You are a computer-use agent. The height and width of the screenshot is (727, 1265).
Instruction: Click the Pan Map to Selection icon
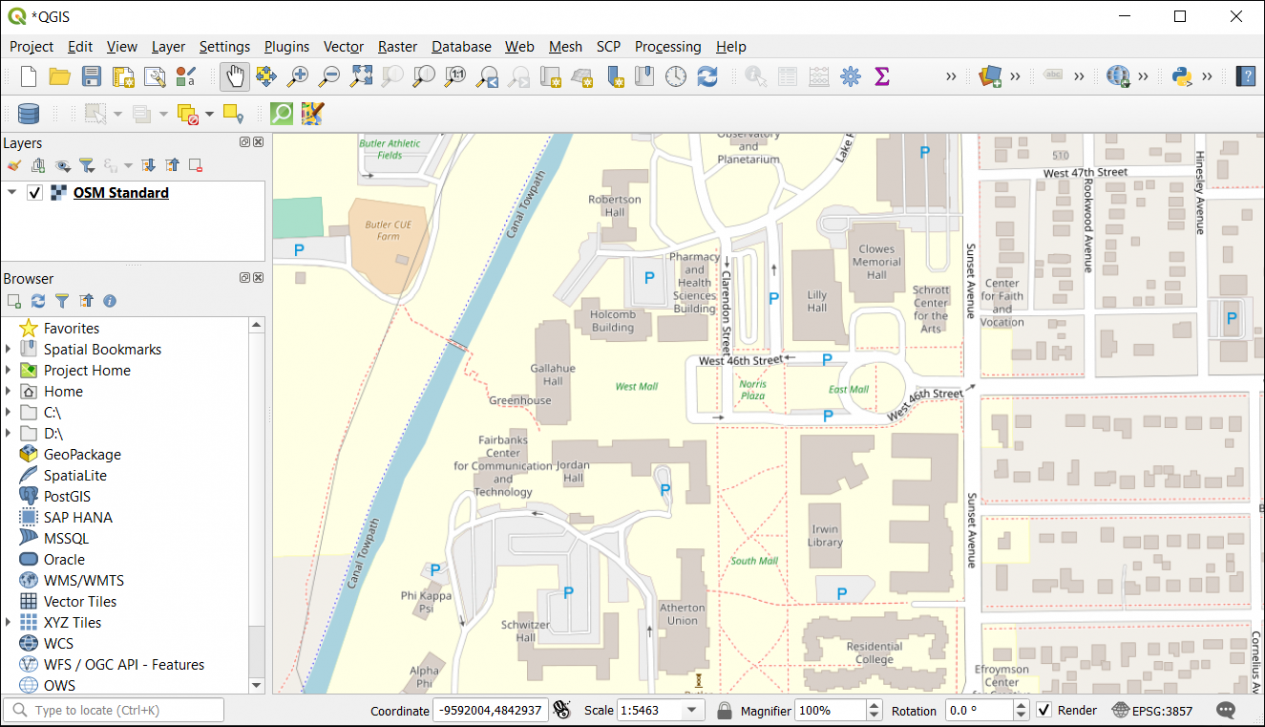[x=266, y=76]
